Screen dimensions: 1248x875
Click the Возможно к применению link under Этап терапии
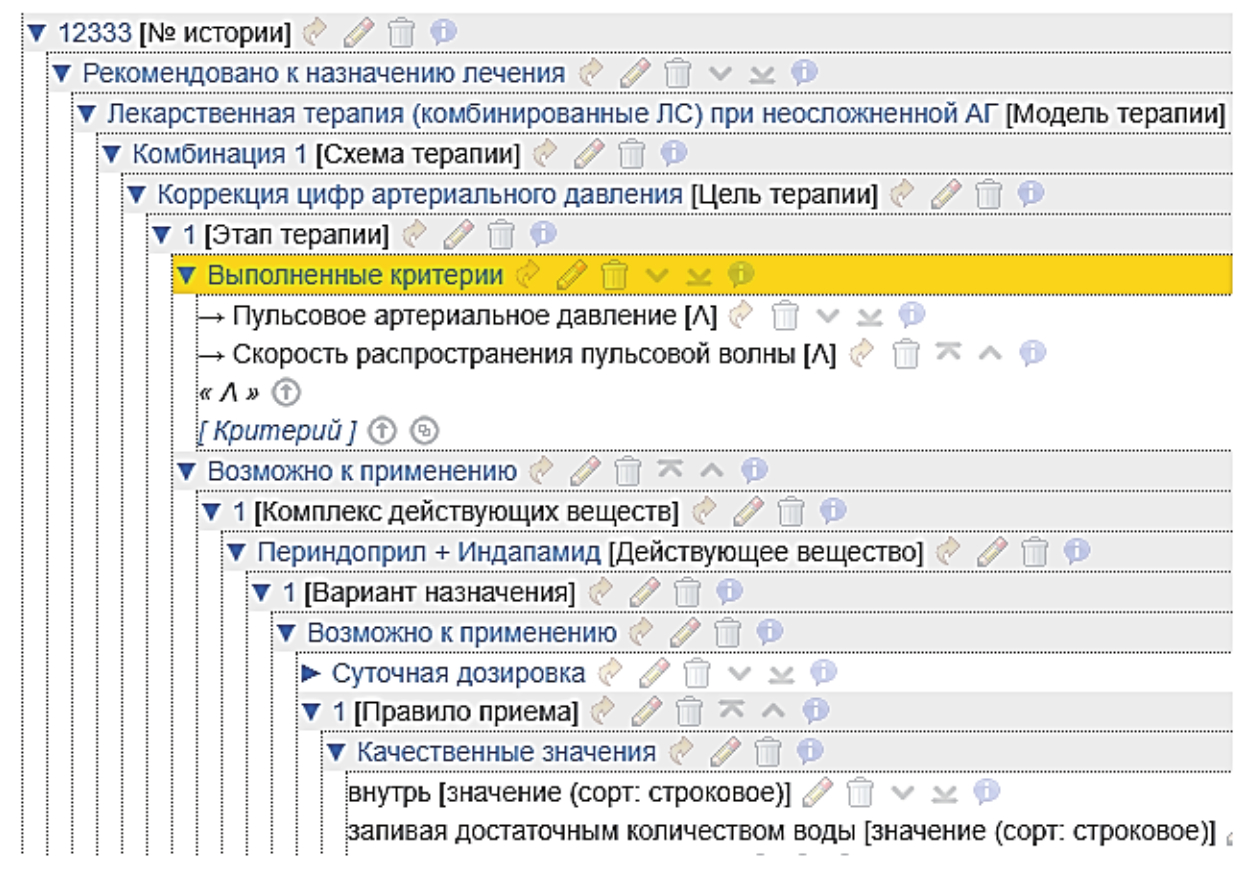(x=361, y=471)
